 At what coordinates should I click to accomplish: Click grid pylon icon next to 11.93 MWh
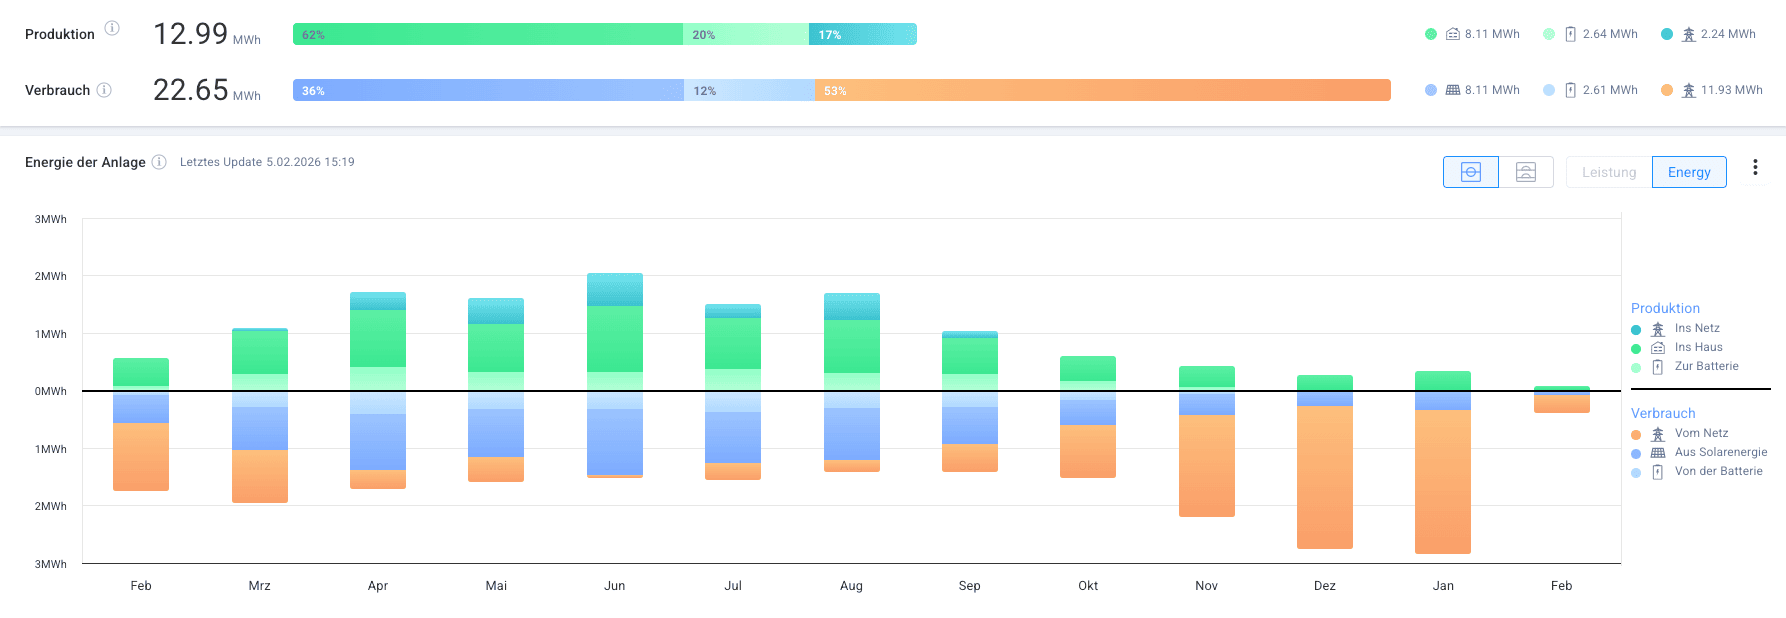[x=1688, y=90]
